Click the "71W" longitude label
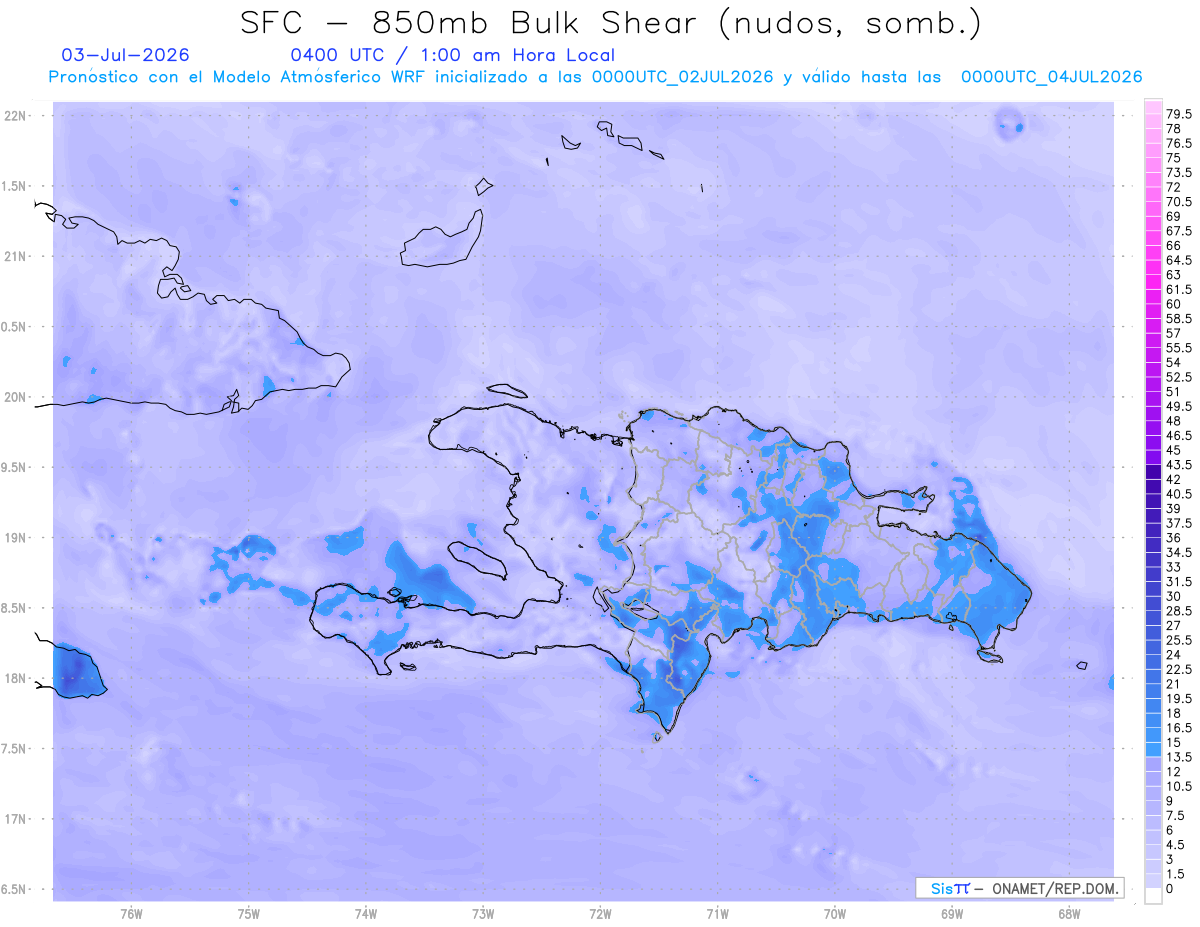Image resolution: width=1200 pixels, height=927 pixels. click(717, 914)
